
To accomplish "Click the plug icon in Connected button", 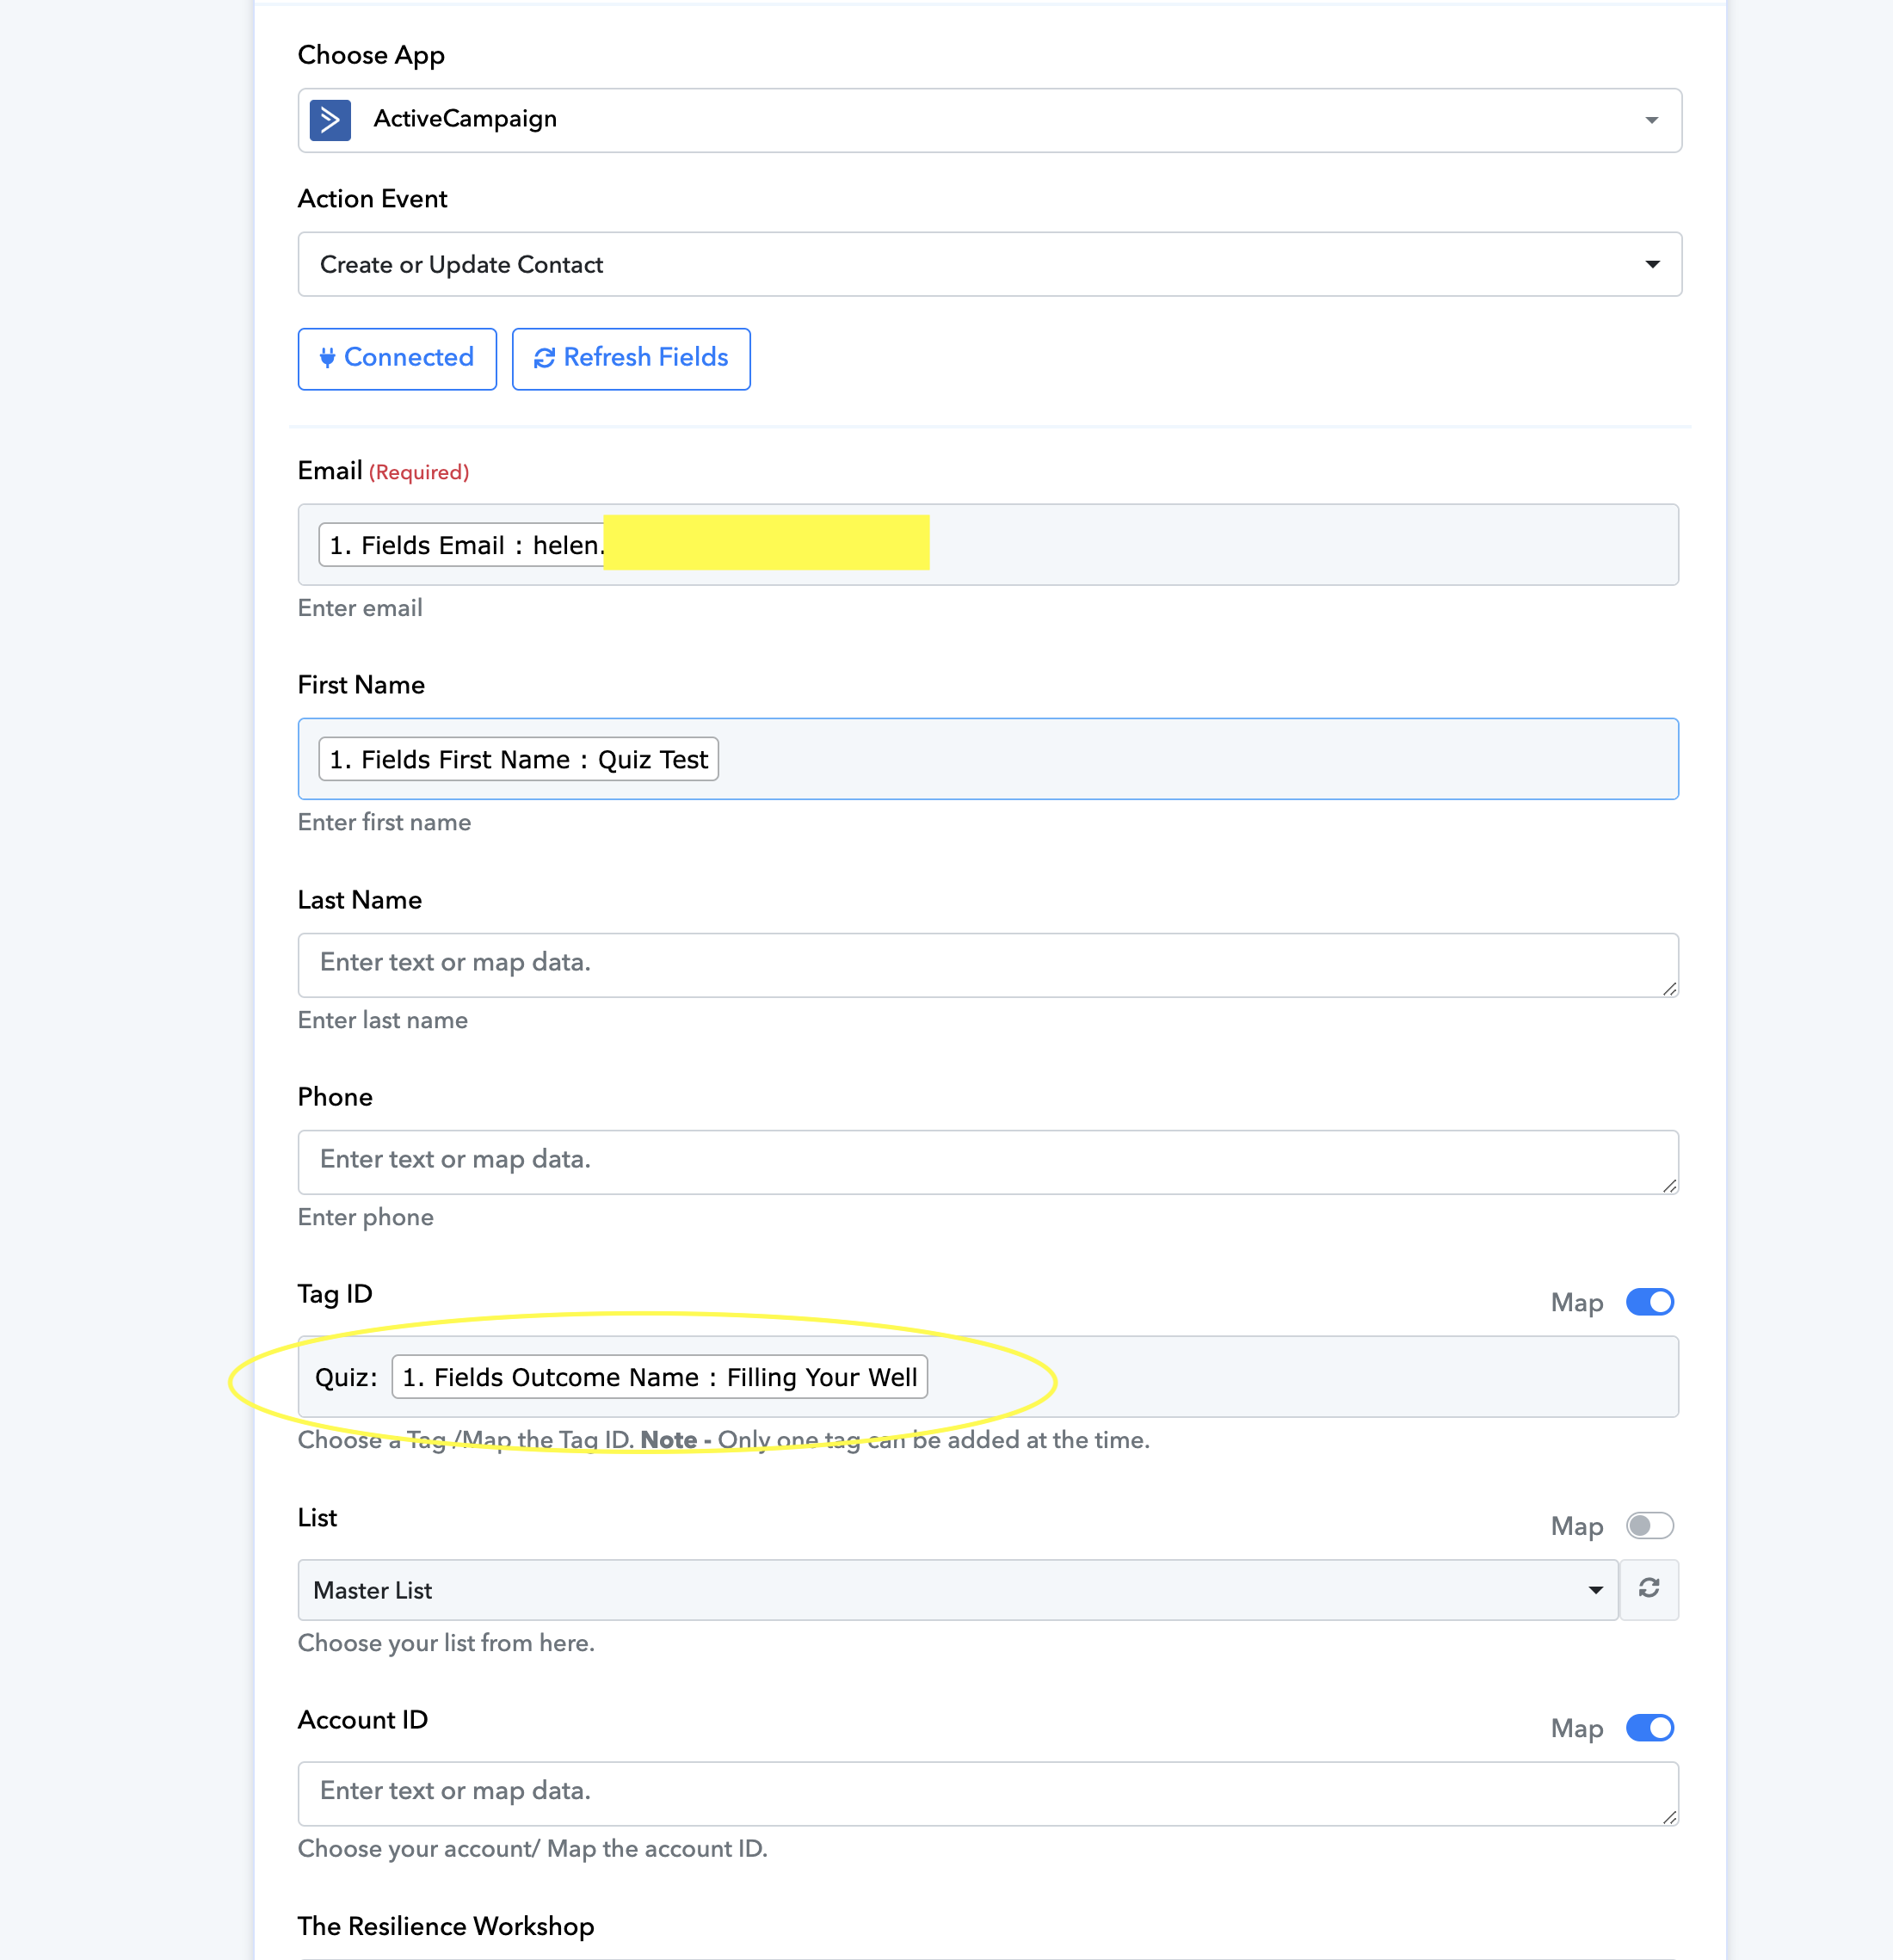I will pos(327,358).
